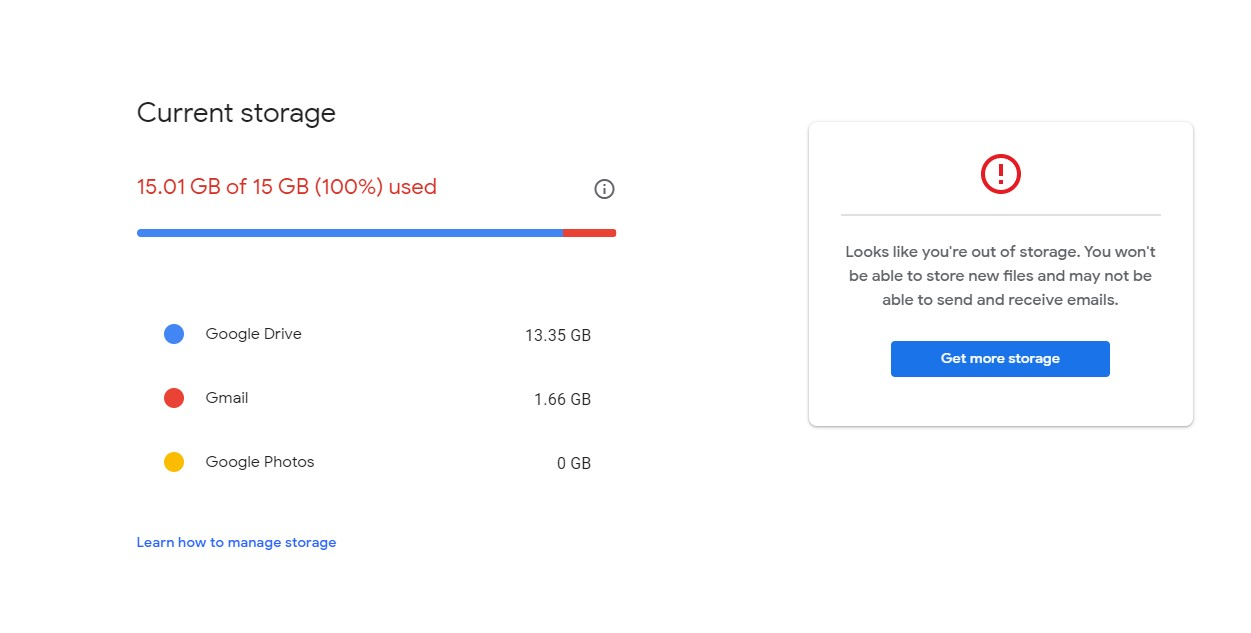This screenshot has width=1251, height=633.
Task: Click the red segment of the storage bar
Action: click(x=590, y=232)
